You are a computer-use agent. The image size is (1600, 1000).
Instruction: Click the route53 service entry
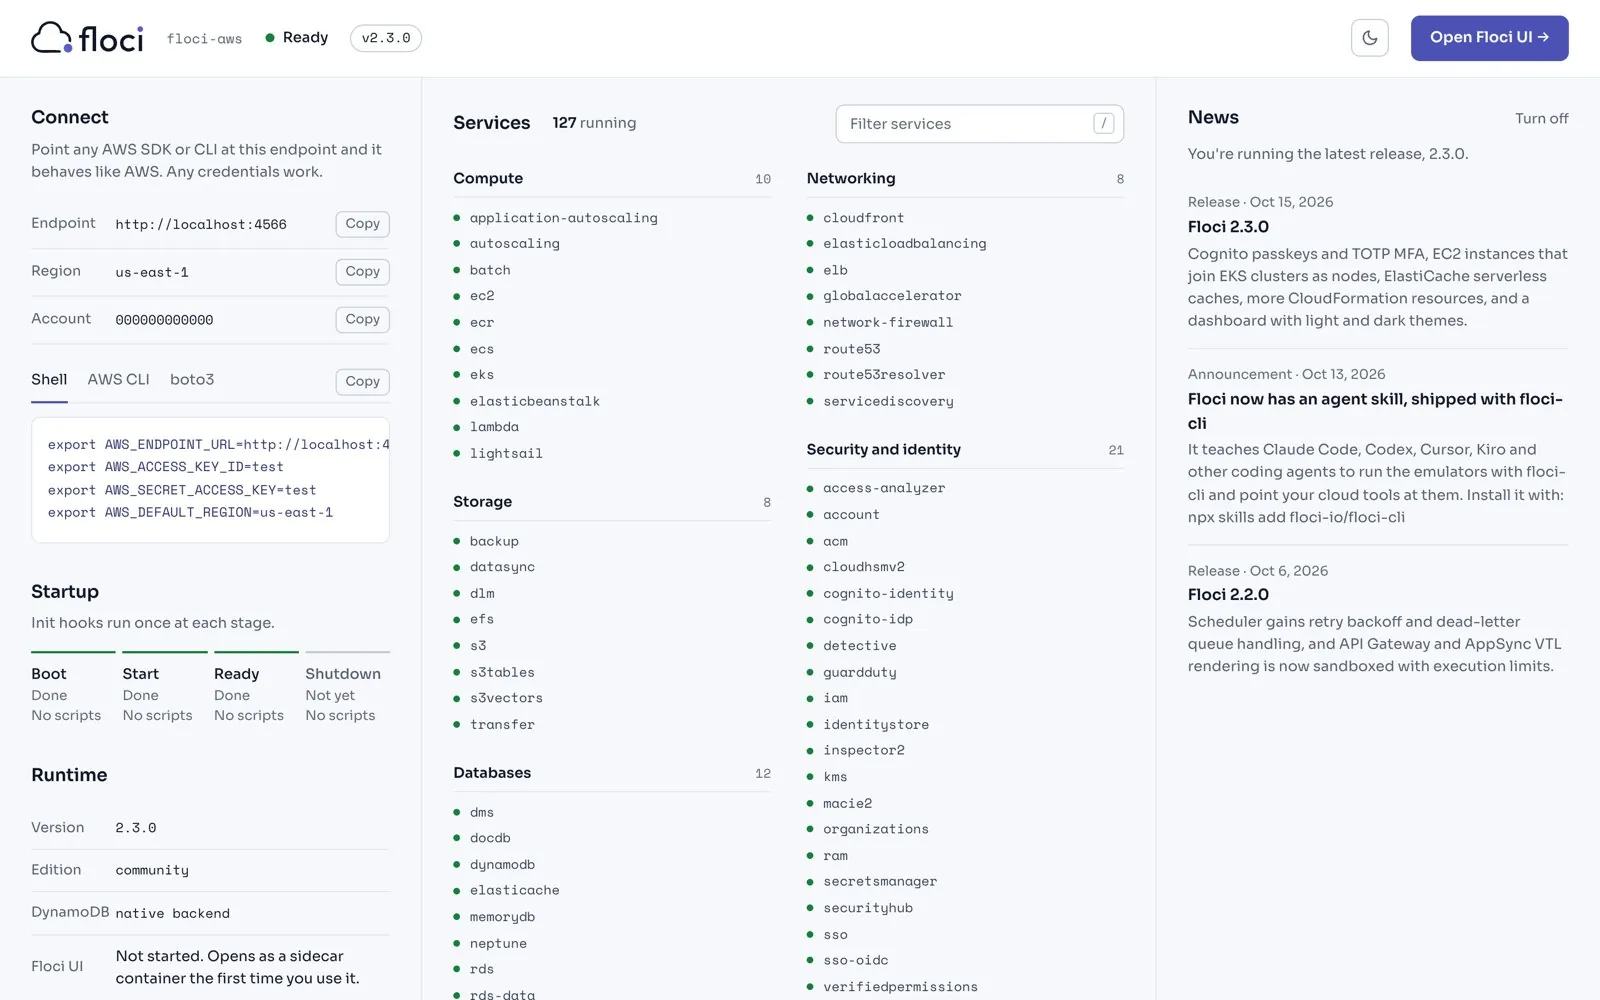[852, 349]
